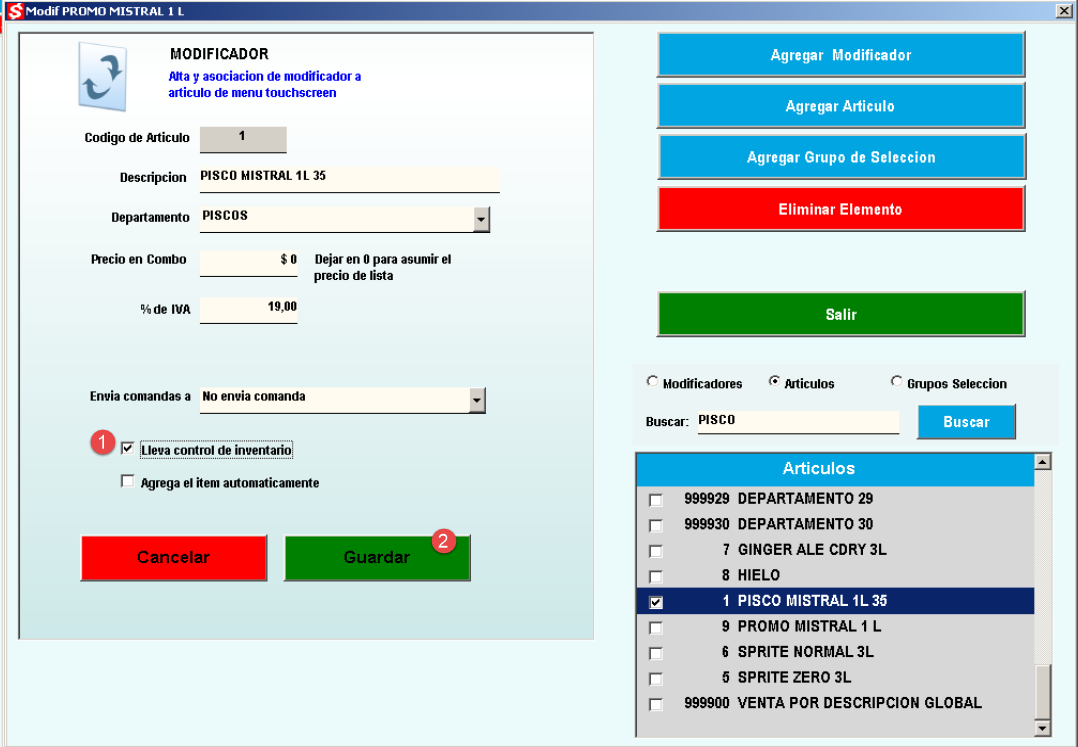Click the Descripcion text field
Image resolution: width=1078 pixels, height=747 pixels.
pos(349,179)
